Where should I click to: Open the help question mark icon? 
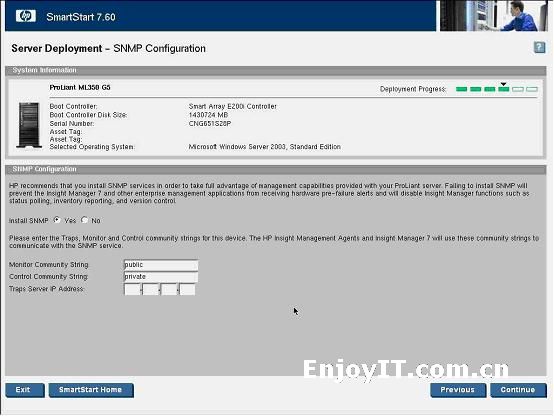click(539, 47)
